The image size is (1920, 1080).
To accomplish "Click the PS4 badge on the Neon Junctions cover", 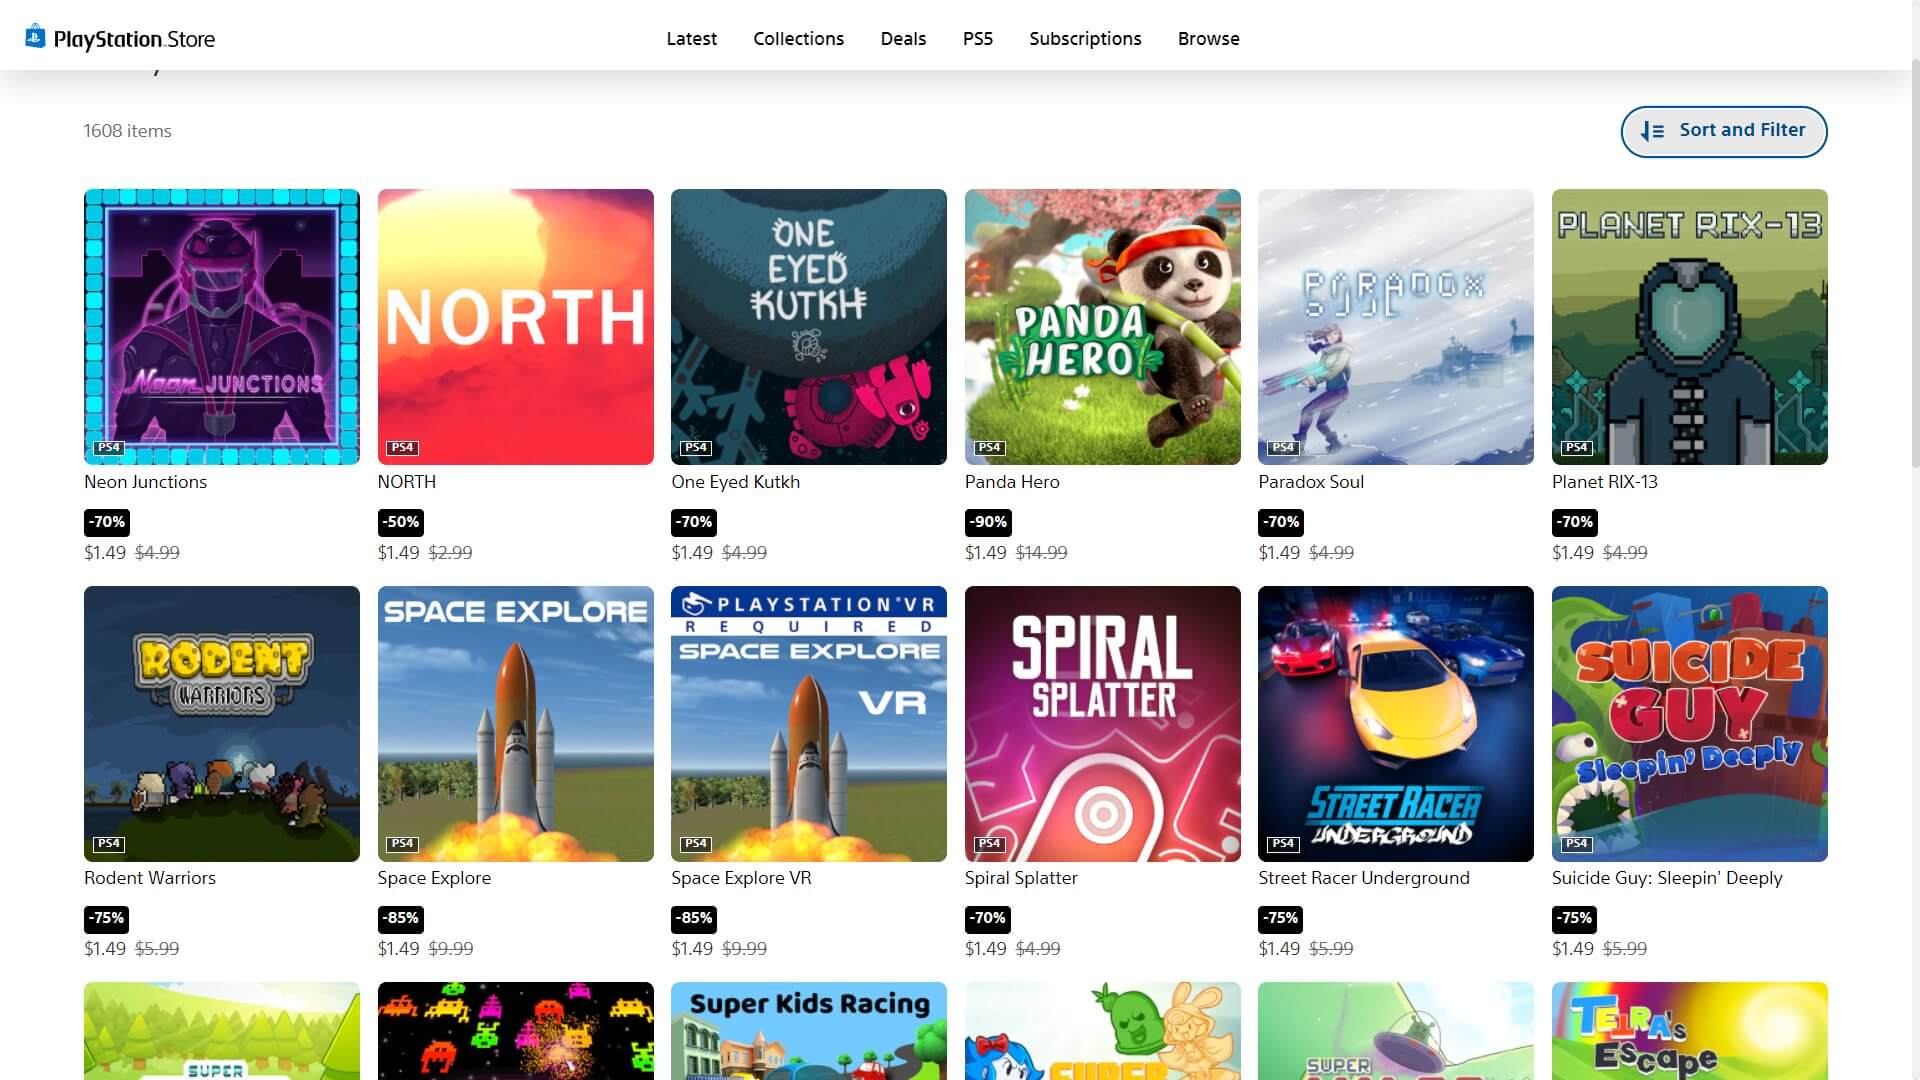I will (108, 447).
